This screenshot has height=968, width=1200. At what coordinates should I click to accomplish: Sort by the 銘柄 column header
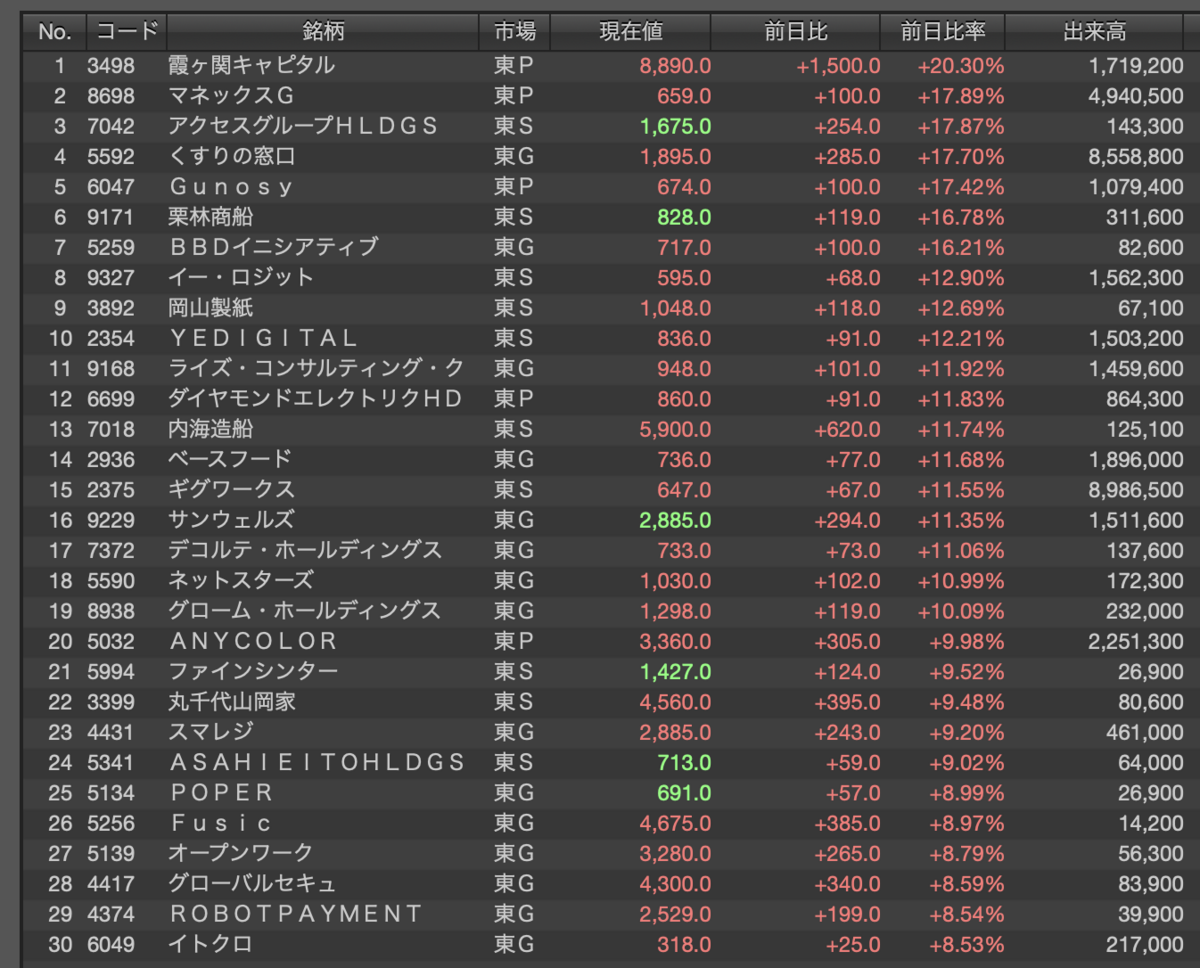(323, 32)
